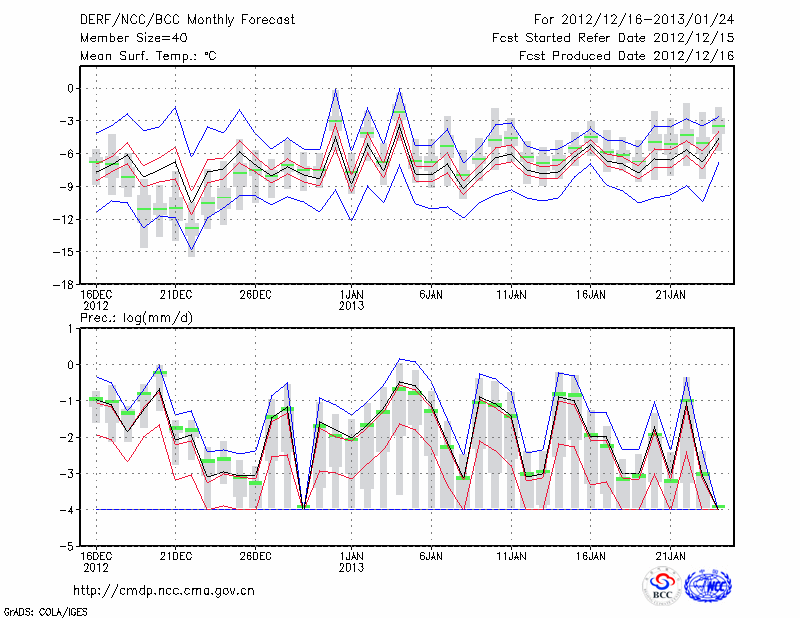Screen dimensions: 800x618
Task: Click the BCC logo
Action: (x=662, y=586)
